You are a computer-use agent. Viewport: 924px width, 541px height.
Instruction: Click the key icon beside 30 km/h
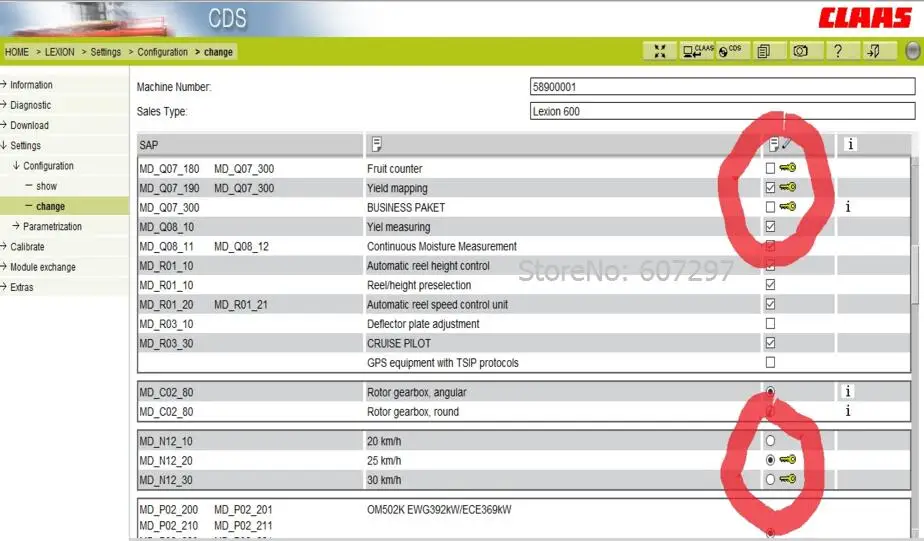pyautogui.click(x=788, y=479)
